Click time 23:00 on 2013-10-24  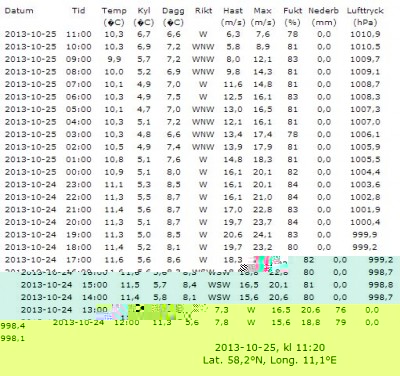79,185
